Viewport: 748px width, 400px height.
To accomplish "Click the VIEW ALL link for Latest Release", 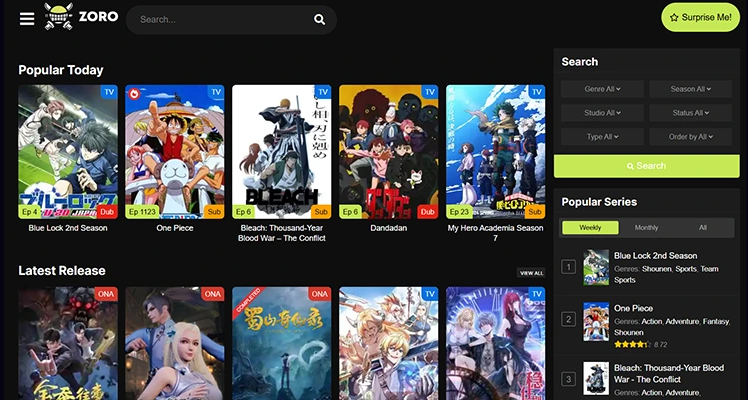I will 531,273.
